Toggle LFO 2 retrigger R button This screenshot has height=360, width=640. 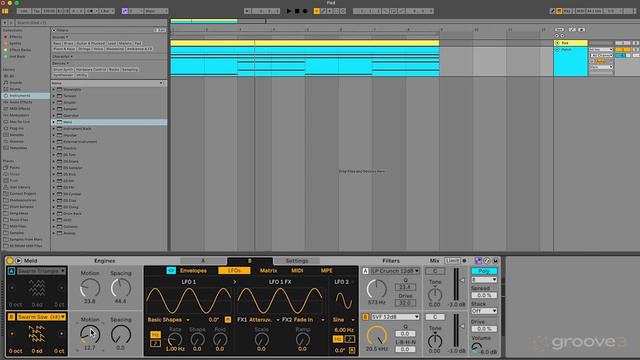pos(352,350)
